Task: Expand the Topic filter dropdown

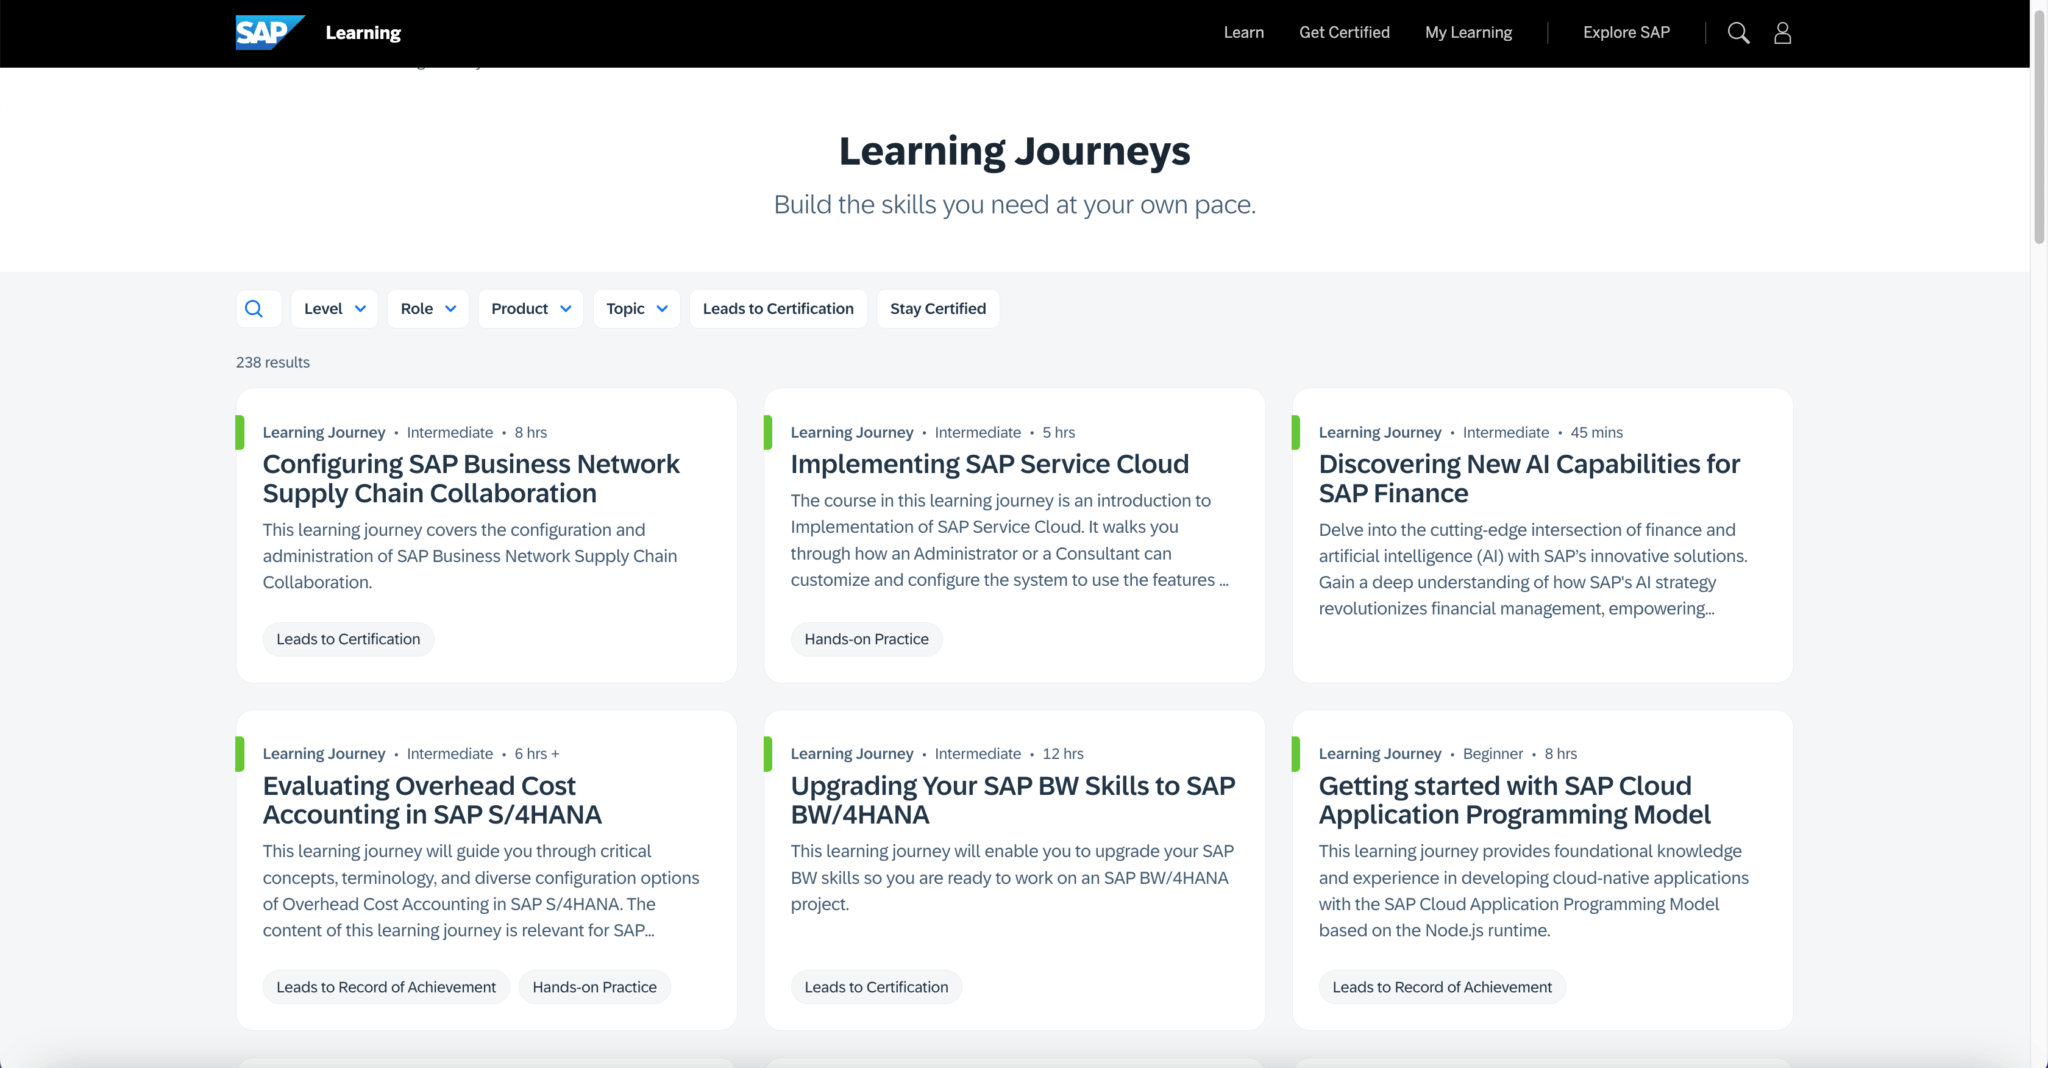Action: pyautogui.click(x=636, y=308)
